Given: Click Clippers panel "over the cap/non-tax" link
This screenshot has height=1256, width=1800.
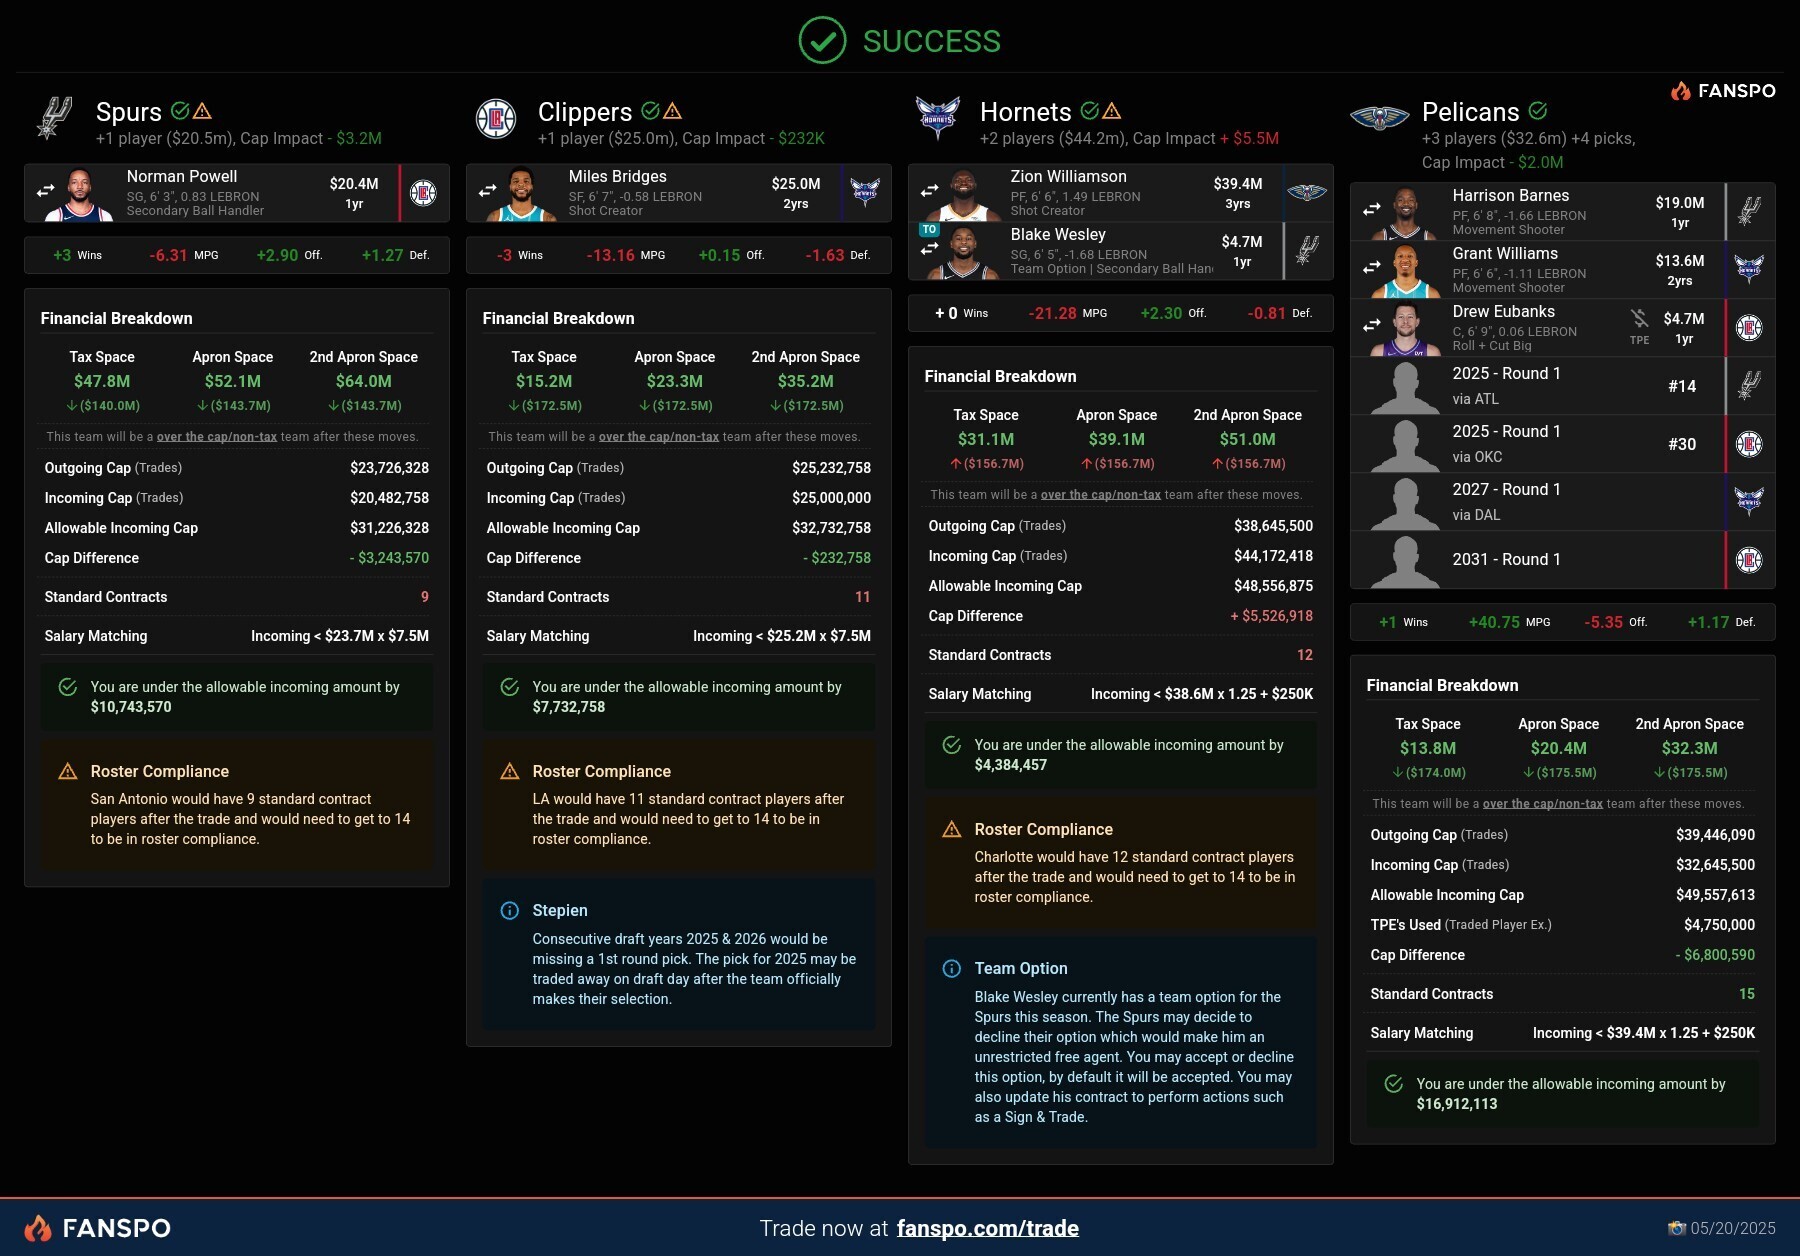Looking at the screenshot, I should coord(659,437).
